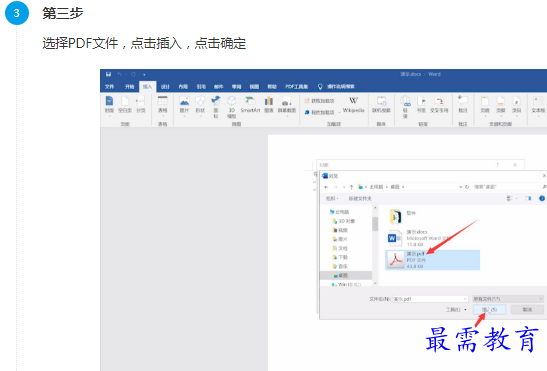
Task: Open the Header (页眉) dropdown
Action: [x=485, y=106]
